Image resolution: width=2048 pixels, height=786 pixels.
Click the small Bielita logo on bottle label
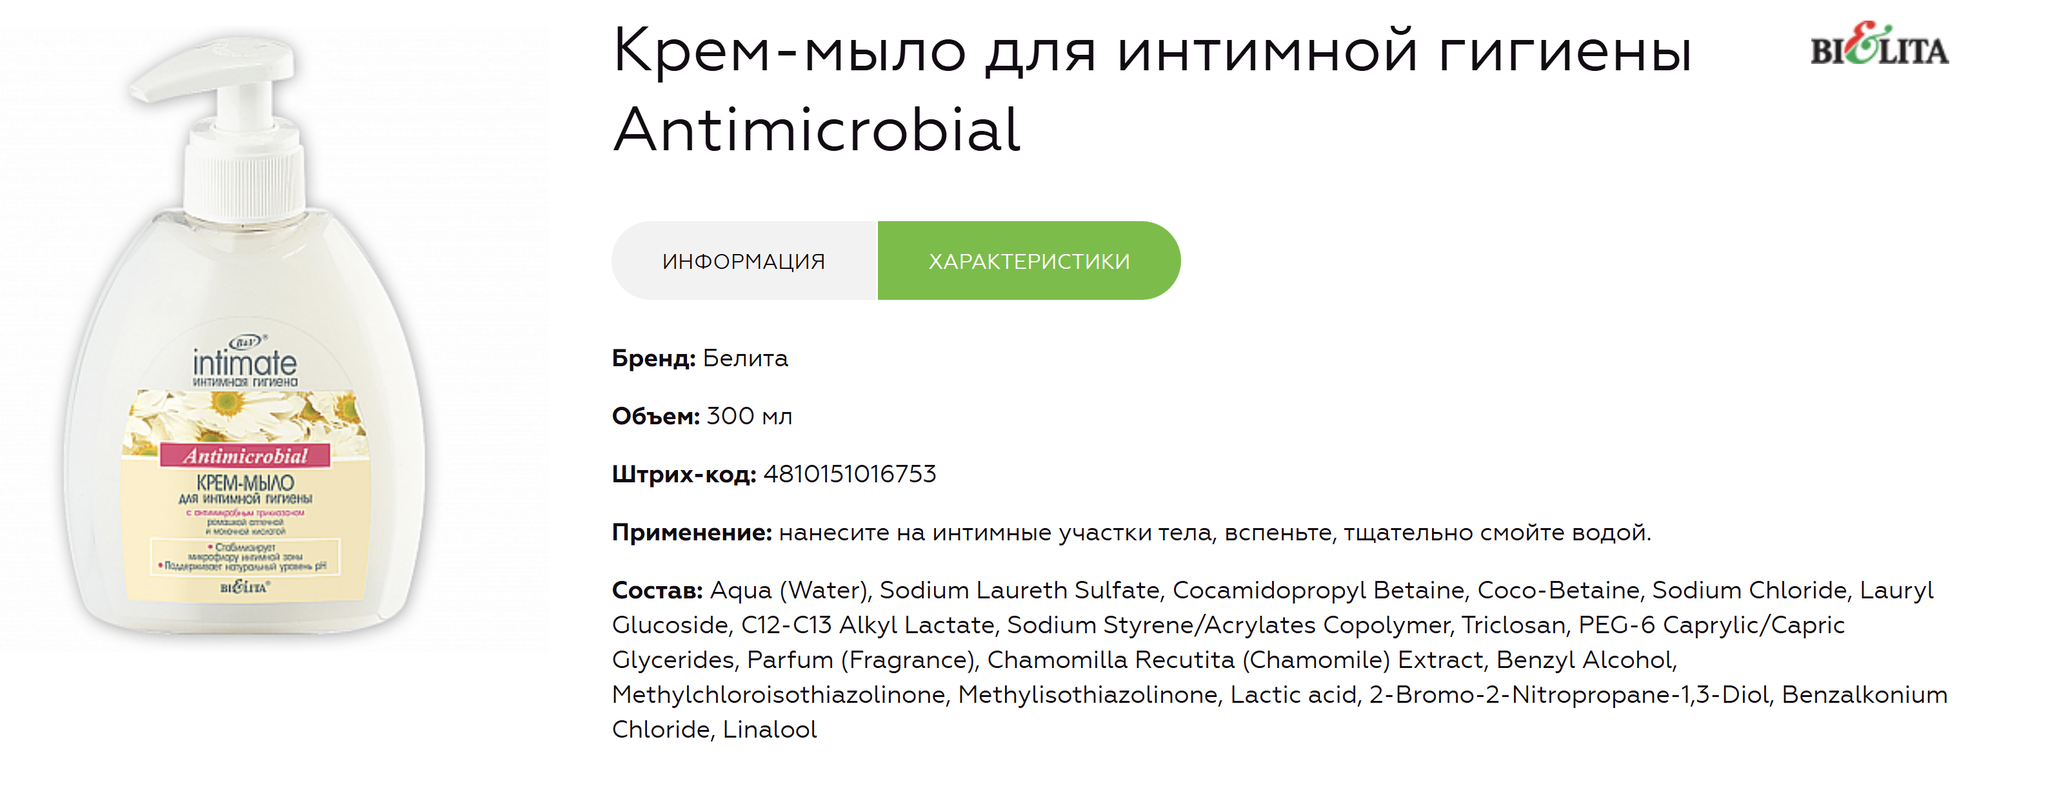pyautogui.click(x=244, y=587)
